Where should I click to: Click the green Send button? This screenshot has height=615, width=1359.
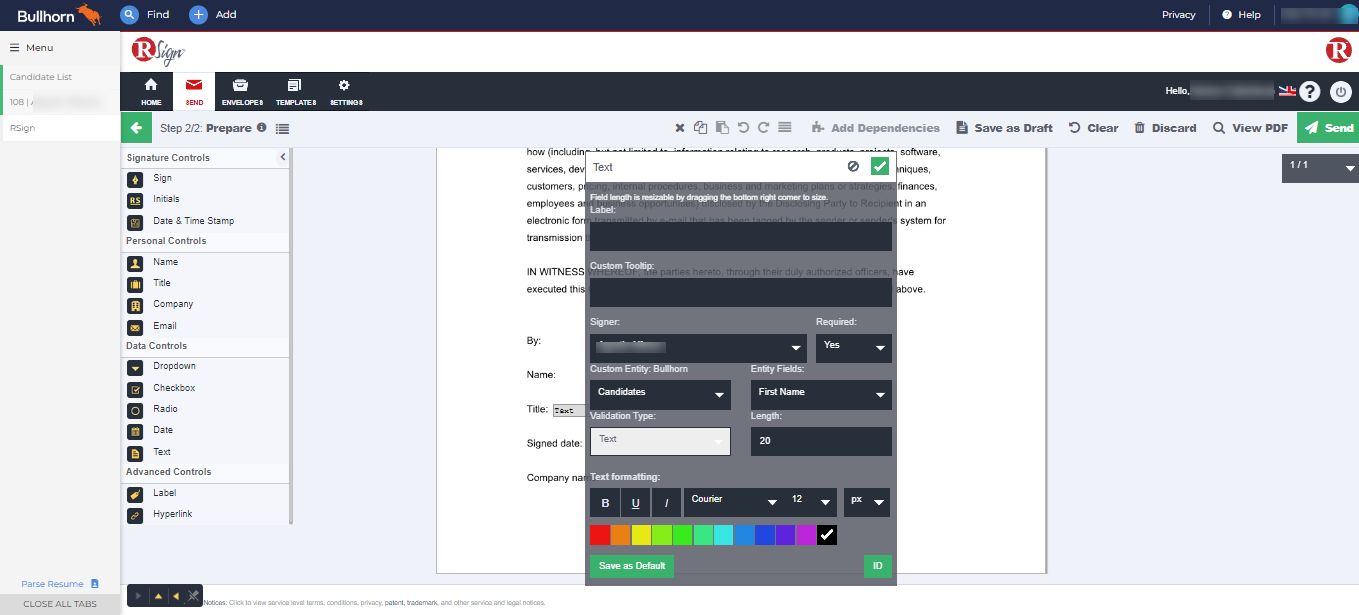click(x=1328, y=128)
